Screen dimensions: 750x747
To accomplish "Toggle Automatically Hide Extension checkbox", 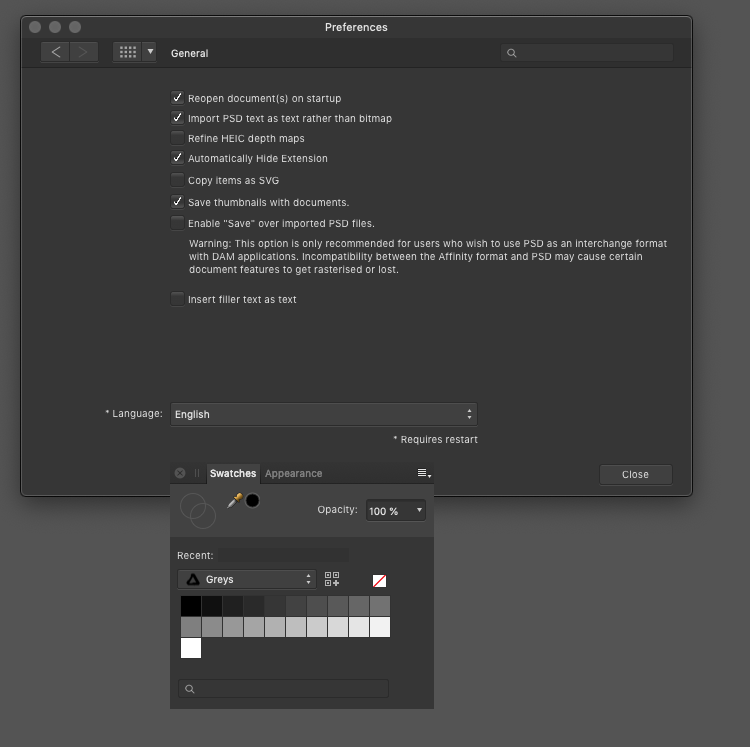I will tap(177, 158).
